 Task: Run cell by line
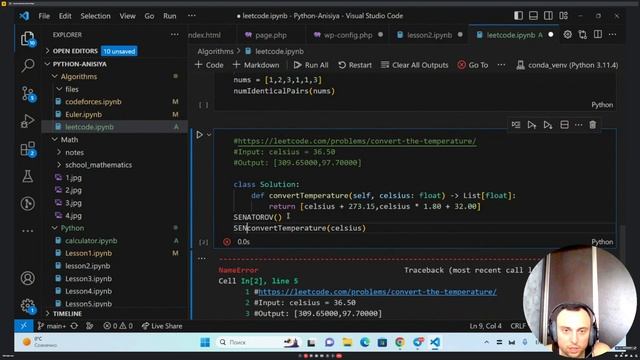[516, 125]
